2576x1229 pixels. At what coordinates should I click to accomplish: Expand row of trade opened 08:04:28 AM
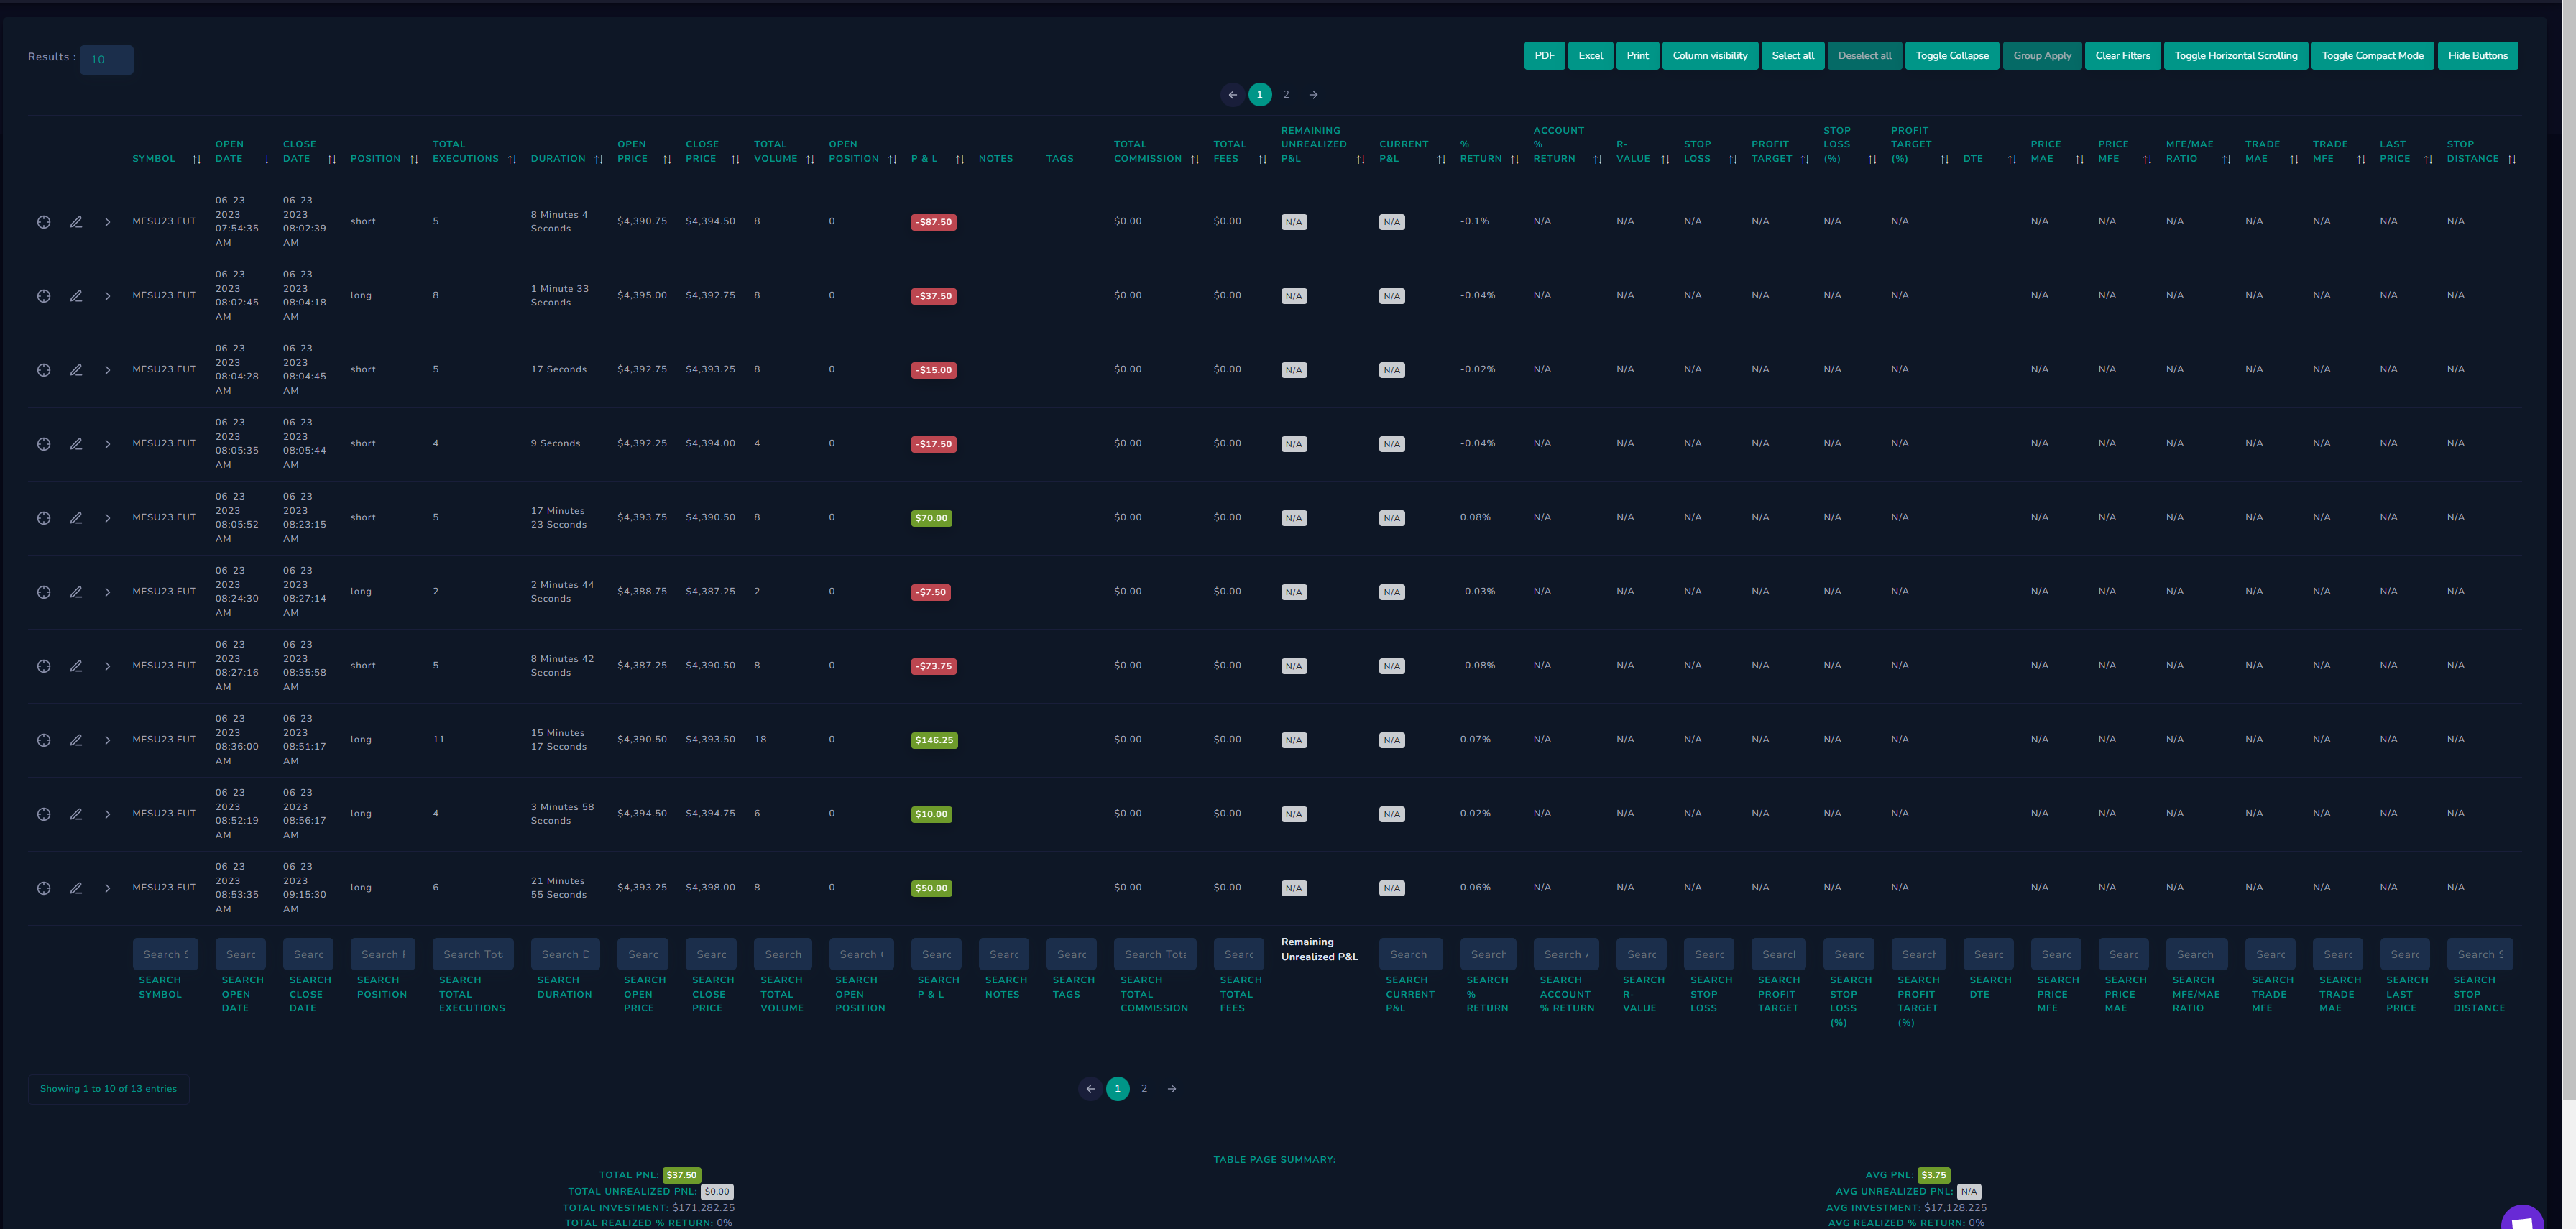[108, 370]
